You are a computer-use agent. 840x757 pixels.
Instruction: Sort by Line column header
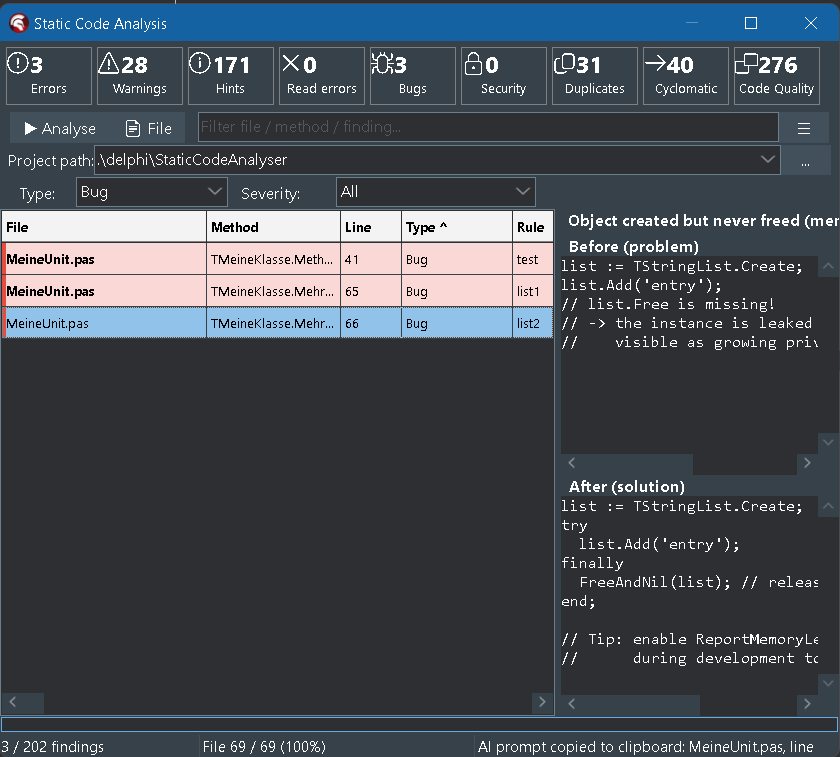pyautogui.click(x=371, y=227)
